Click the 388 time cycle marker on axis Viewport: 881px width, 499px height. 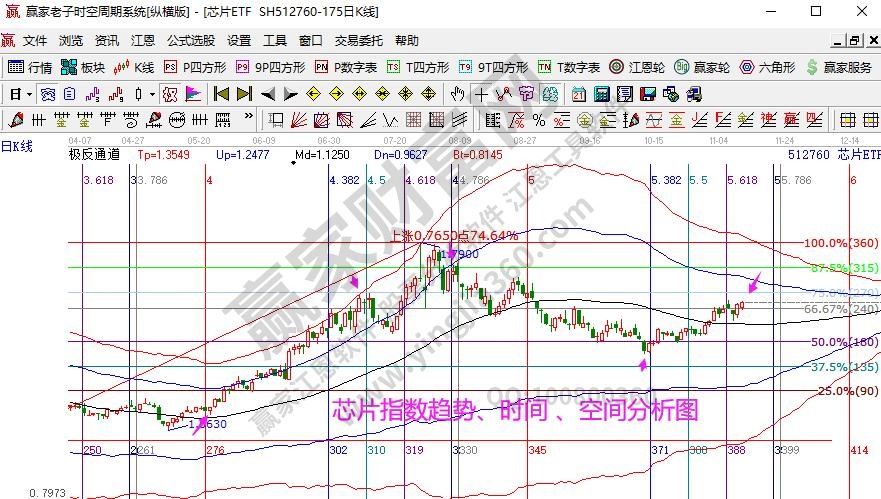tap(736, 452)
